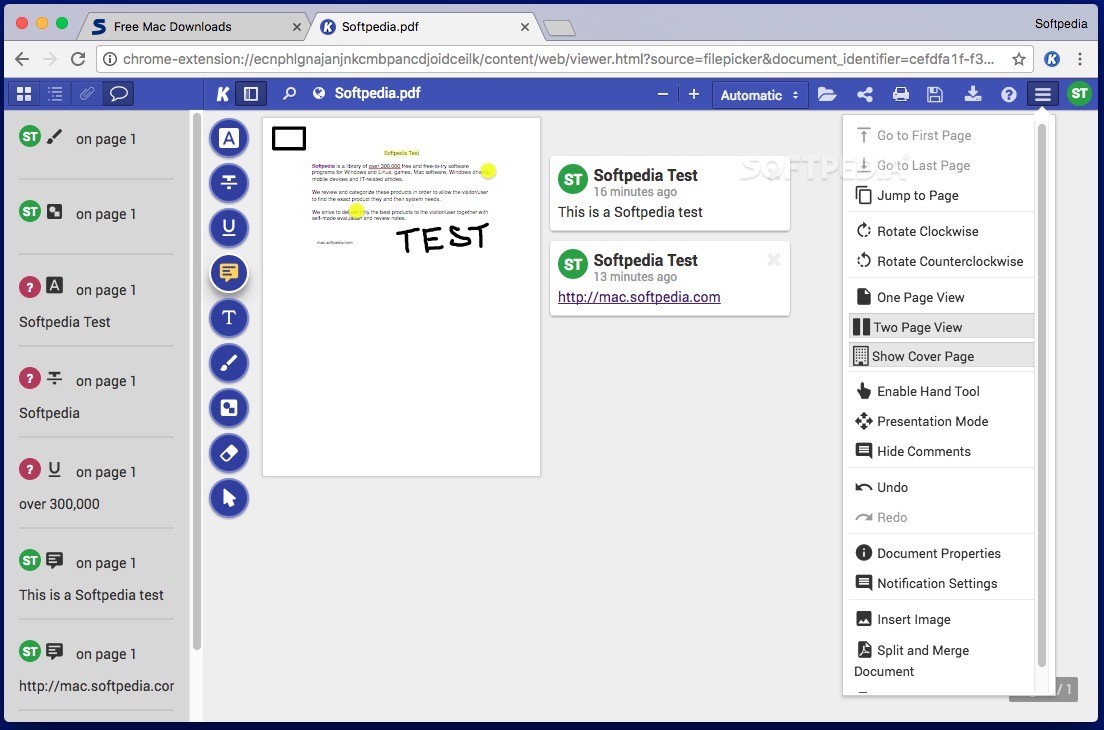The width and height of the screenshot is (1104, 730).
Task: Select the strikethrough tool
Action: click(x=229, y=182)
